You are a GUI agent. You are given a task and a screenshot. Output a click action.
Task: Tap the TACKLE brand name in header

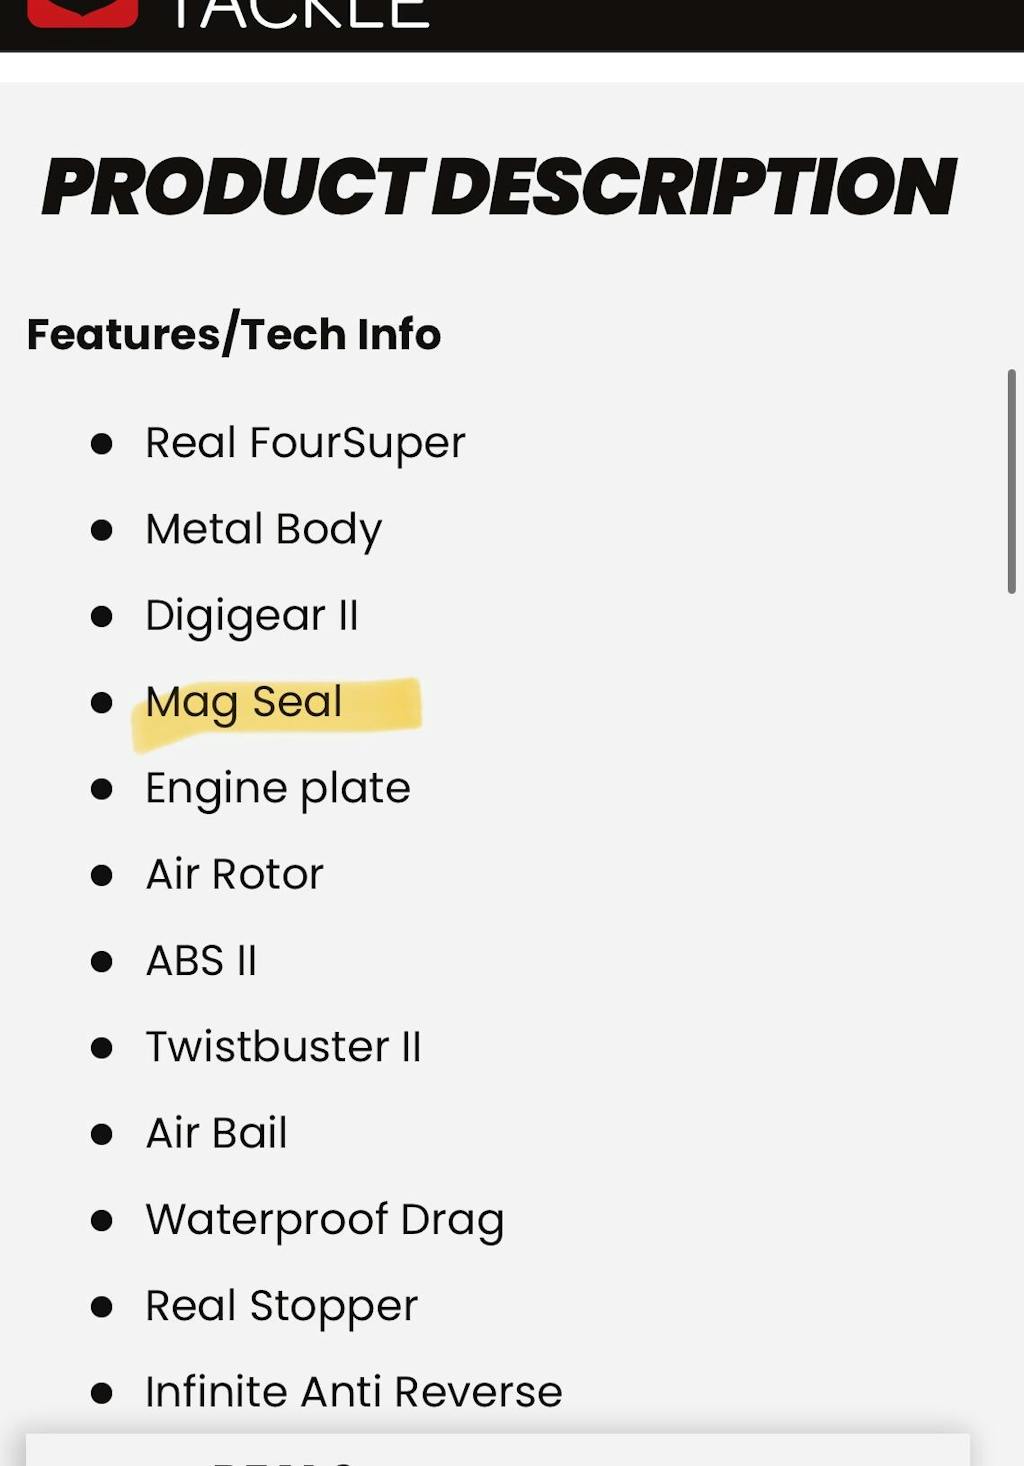(x=298, y=14)
